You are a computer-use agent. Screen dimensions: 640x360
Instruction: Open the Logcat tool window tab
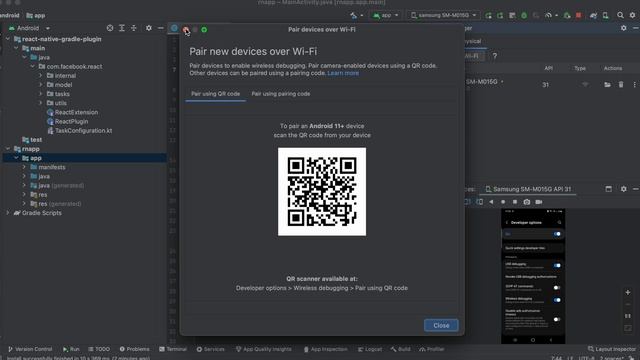(370, 349)
